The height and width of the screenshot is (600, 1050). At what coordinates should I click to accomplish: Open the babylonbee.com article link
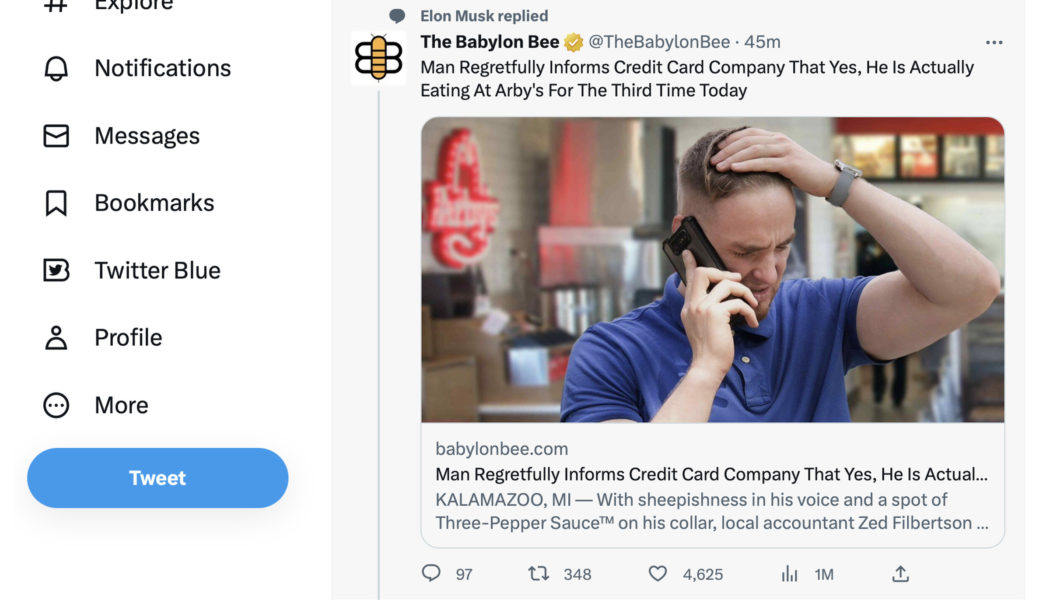[x=500, y=448]
